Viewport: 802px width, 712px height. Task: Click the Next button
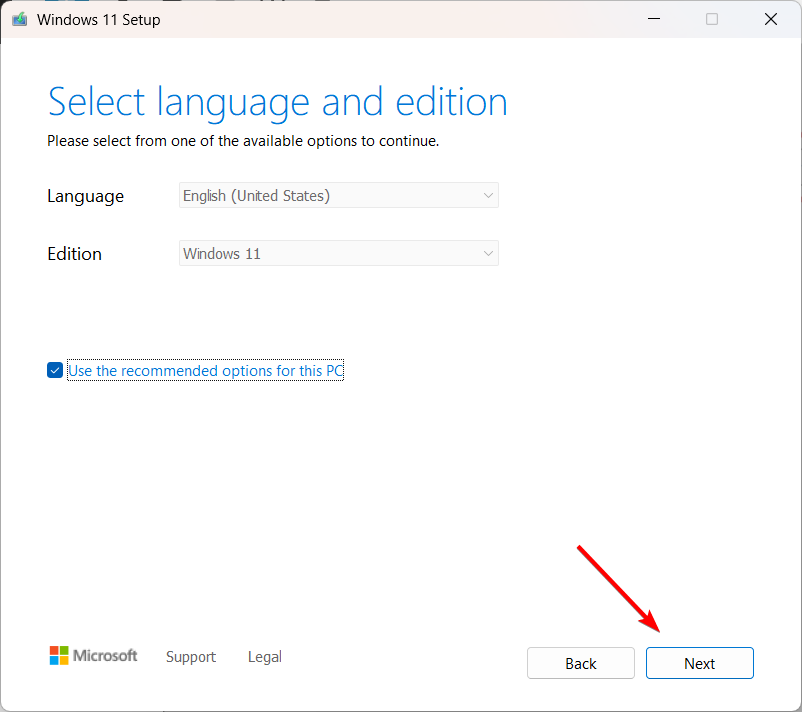(699, 663)
